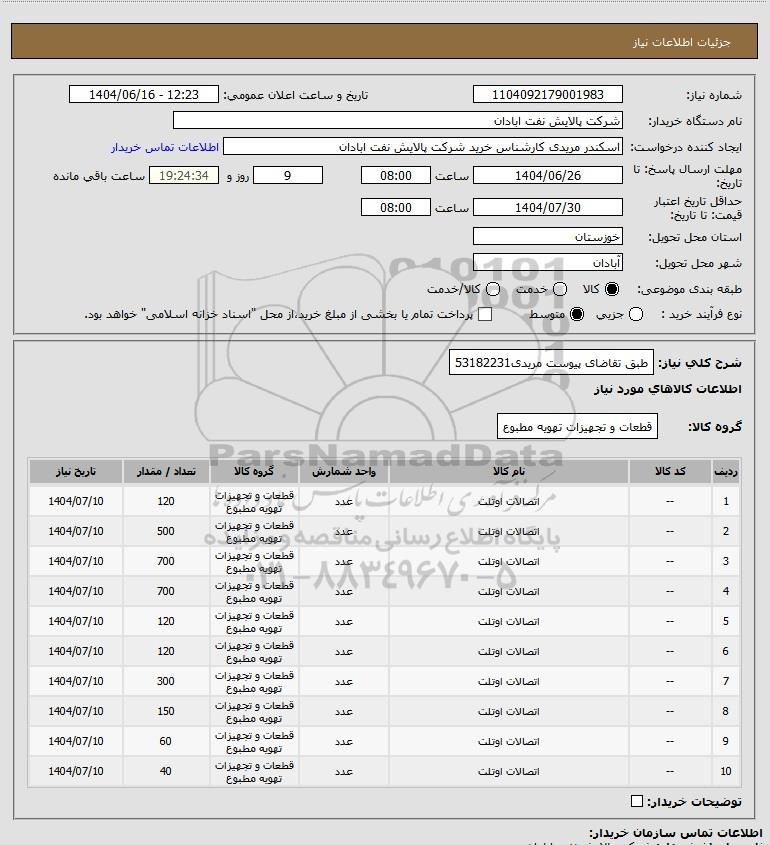Click the unit عدد in row 6
Viewport: 770px width, 845px height.
tap(344, 652)
